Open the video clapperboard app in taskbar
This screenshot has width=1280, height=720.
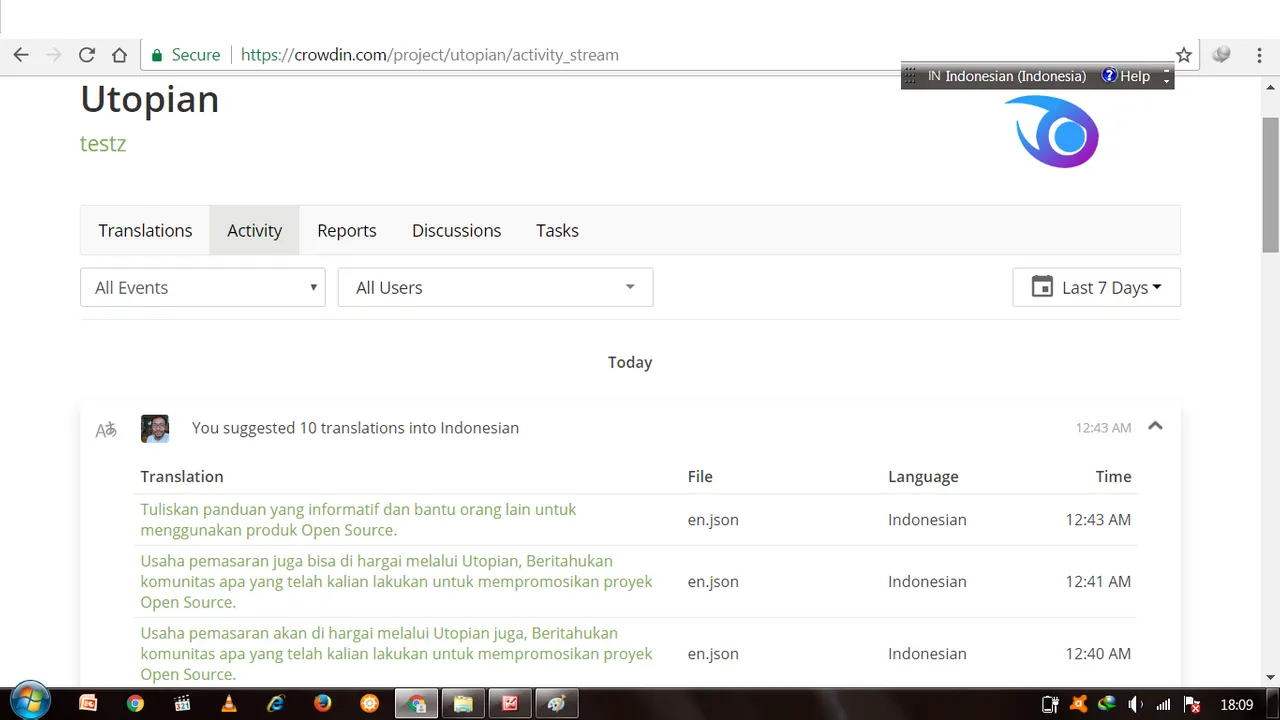pos(182,704)
